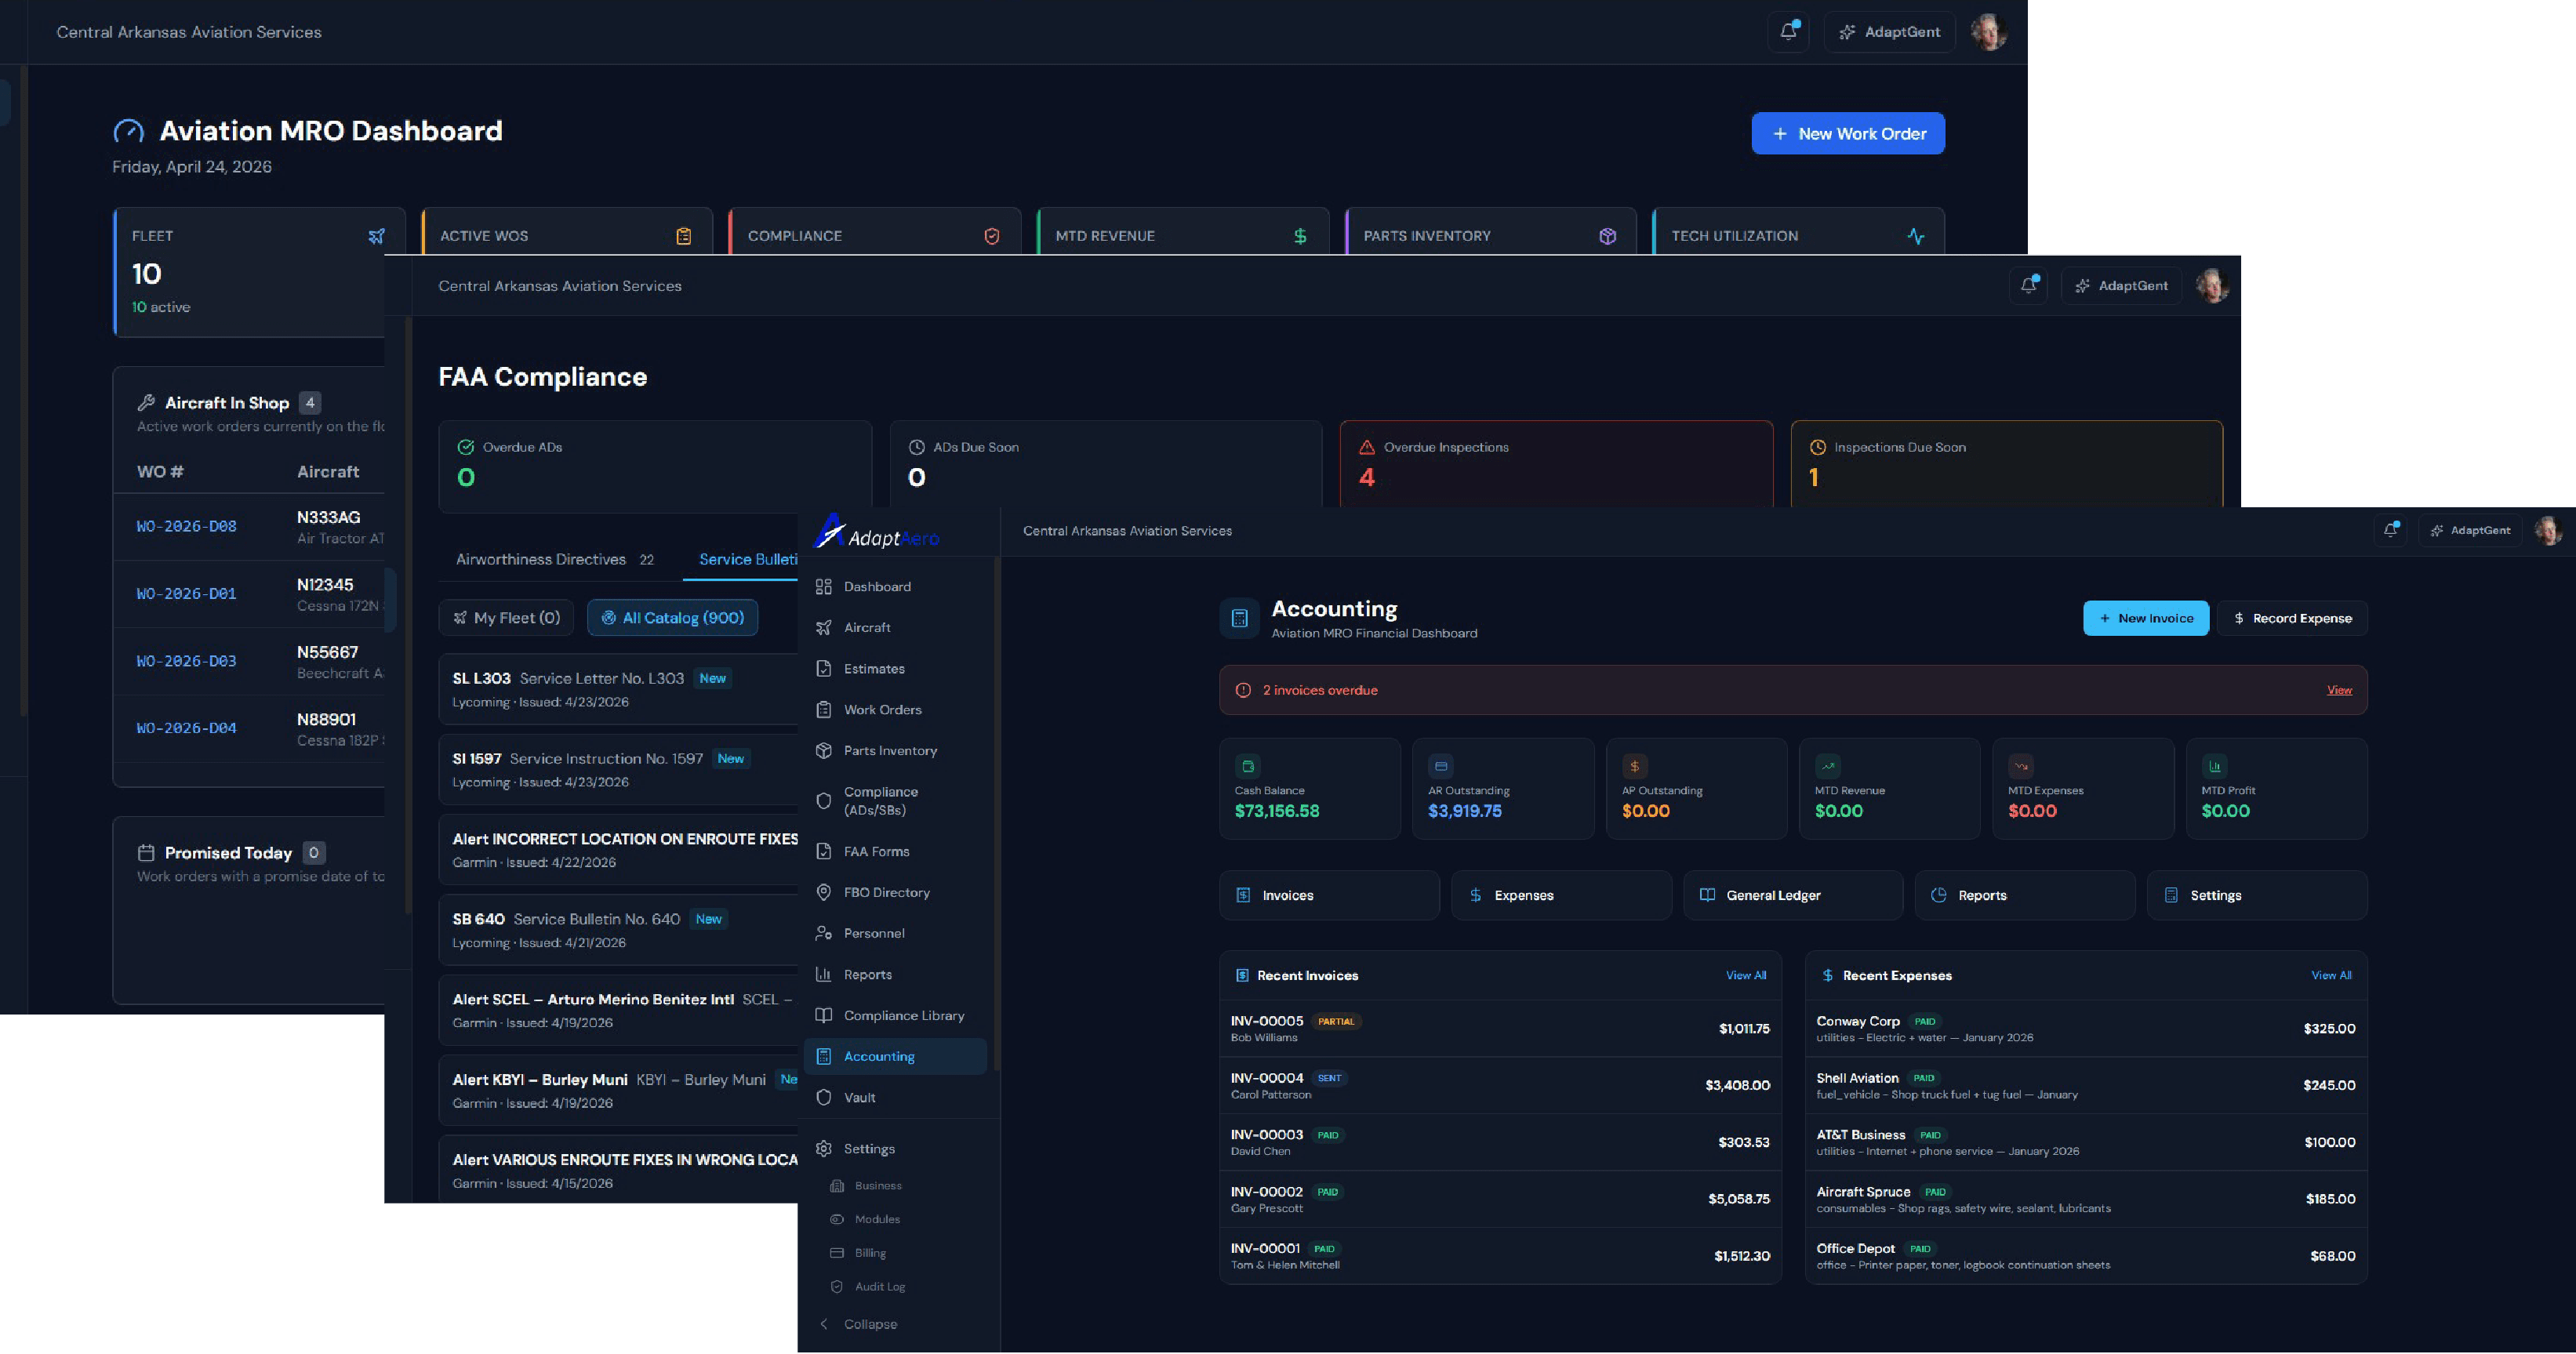Click View All next to Recent Expenses
This screenshot has height=1354, width=2576.
click(2332, 975)
